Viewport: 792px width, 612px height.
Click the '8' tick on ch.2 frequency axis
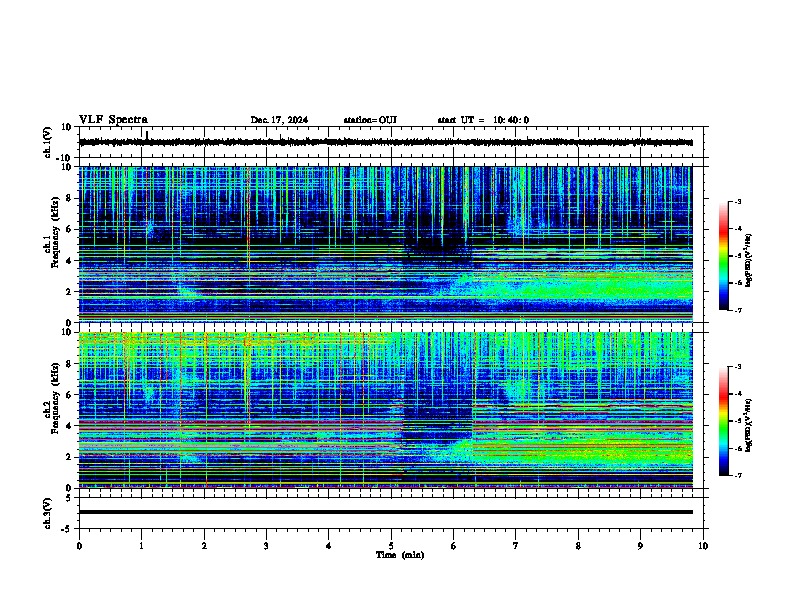tap(69, 364)
